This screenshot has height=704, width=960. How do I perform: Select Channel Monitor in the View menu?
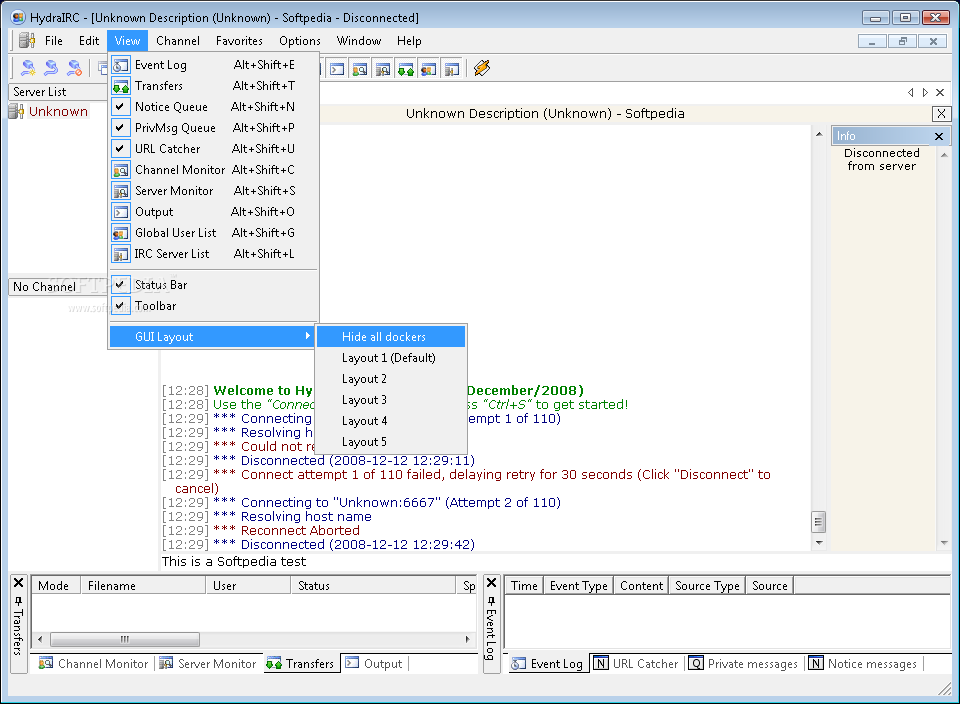[214, 170]
